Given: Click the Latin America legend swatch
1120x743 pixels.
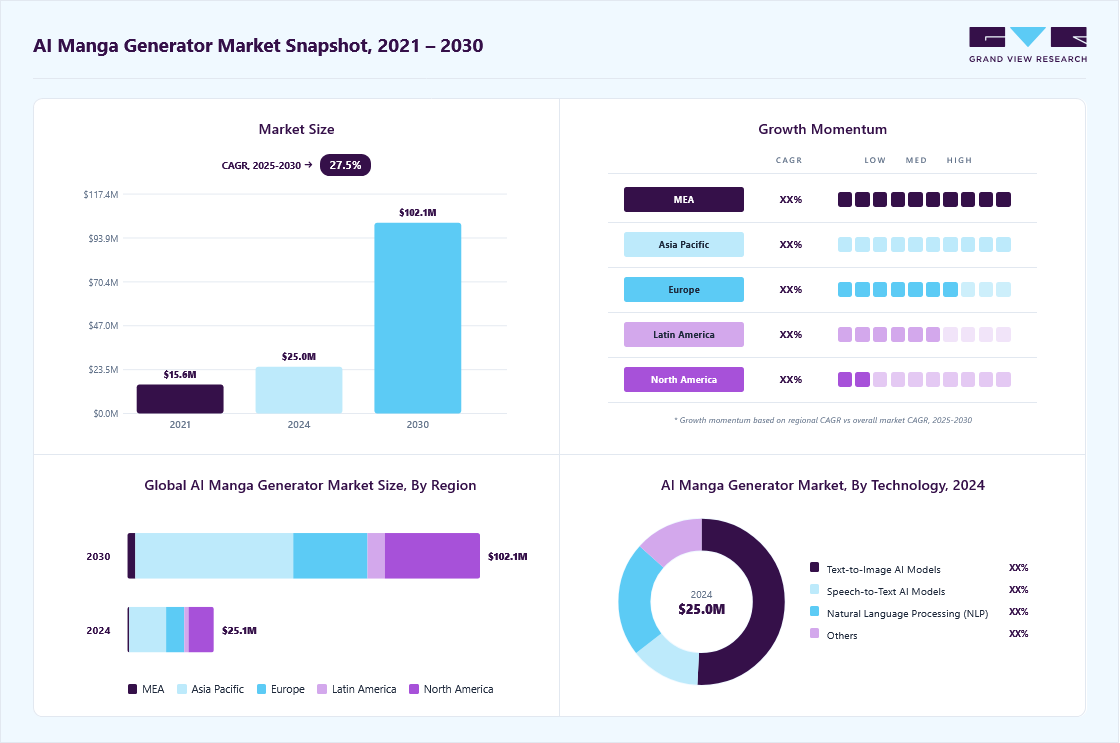Looking at the screenshot, I should (322, 689).
